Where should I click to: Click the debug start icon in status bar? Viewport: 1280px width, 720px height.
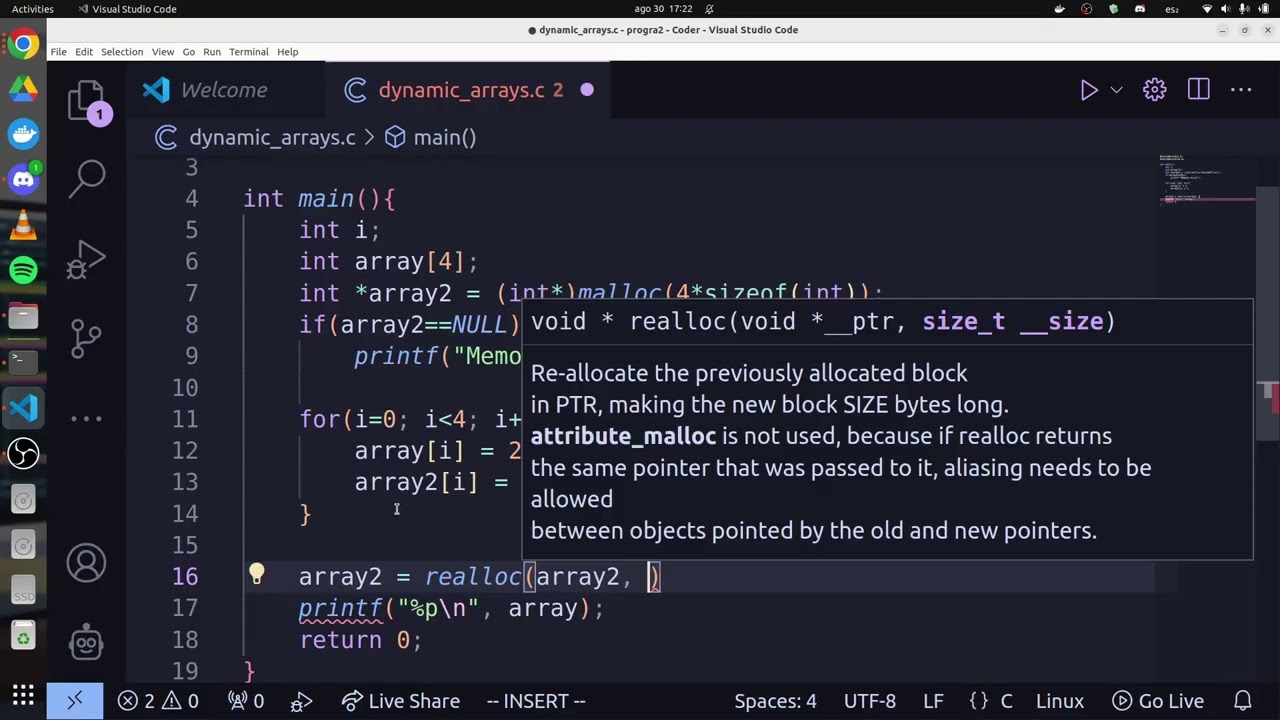click(301, 701)
